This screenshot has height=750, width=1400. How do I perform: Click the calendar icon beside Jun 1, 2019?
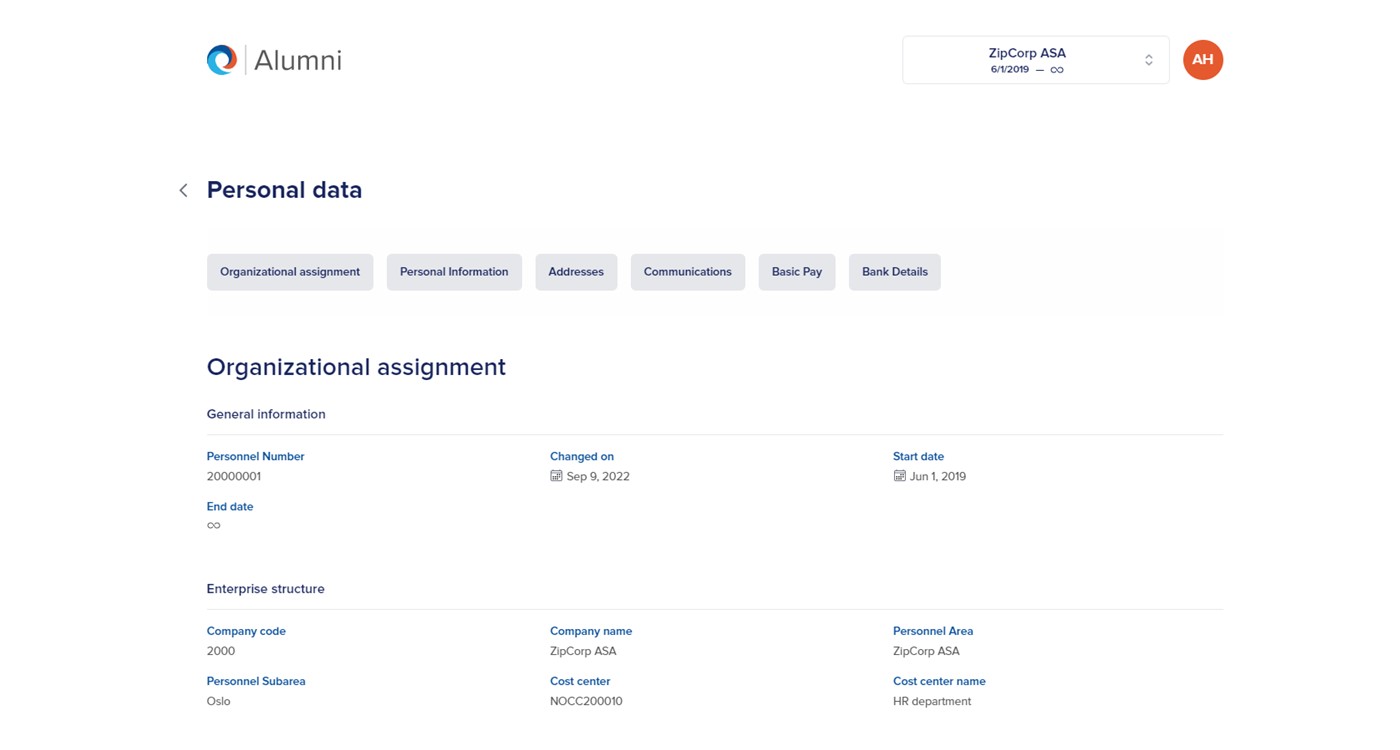tap(899, 476)
